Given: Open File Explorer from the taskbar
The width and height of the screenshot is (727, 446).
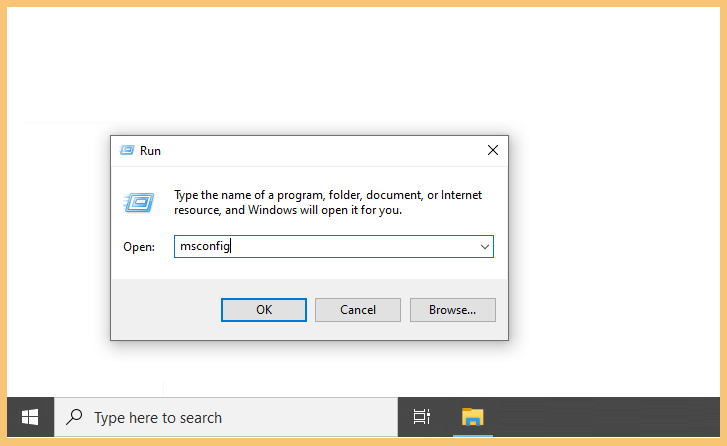Looking at the screenshot, I should point(472,417).
